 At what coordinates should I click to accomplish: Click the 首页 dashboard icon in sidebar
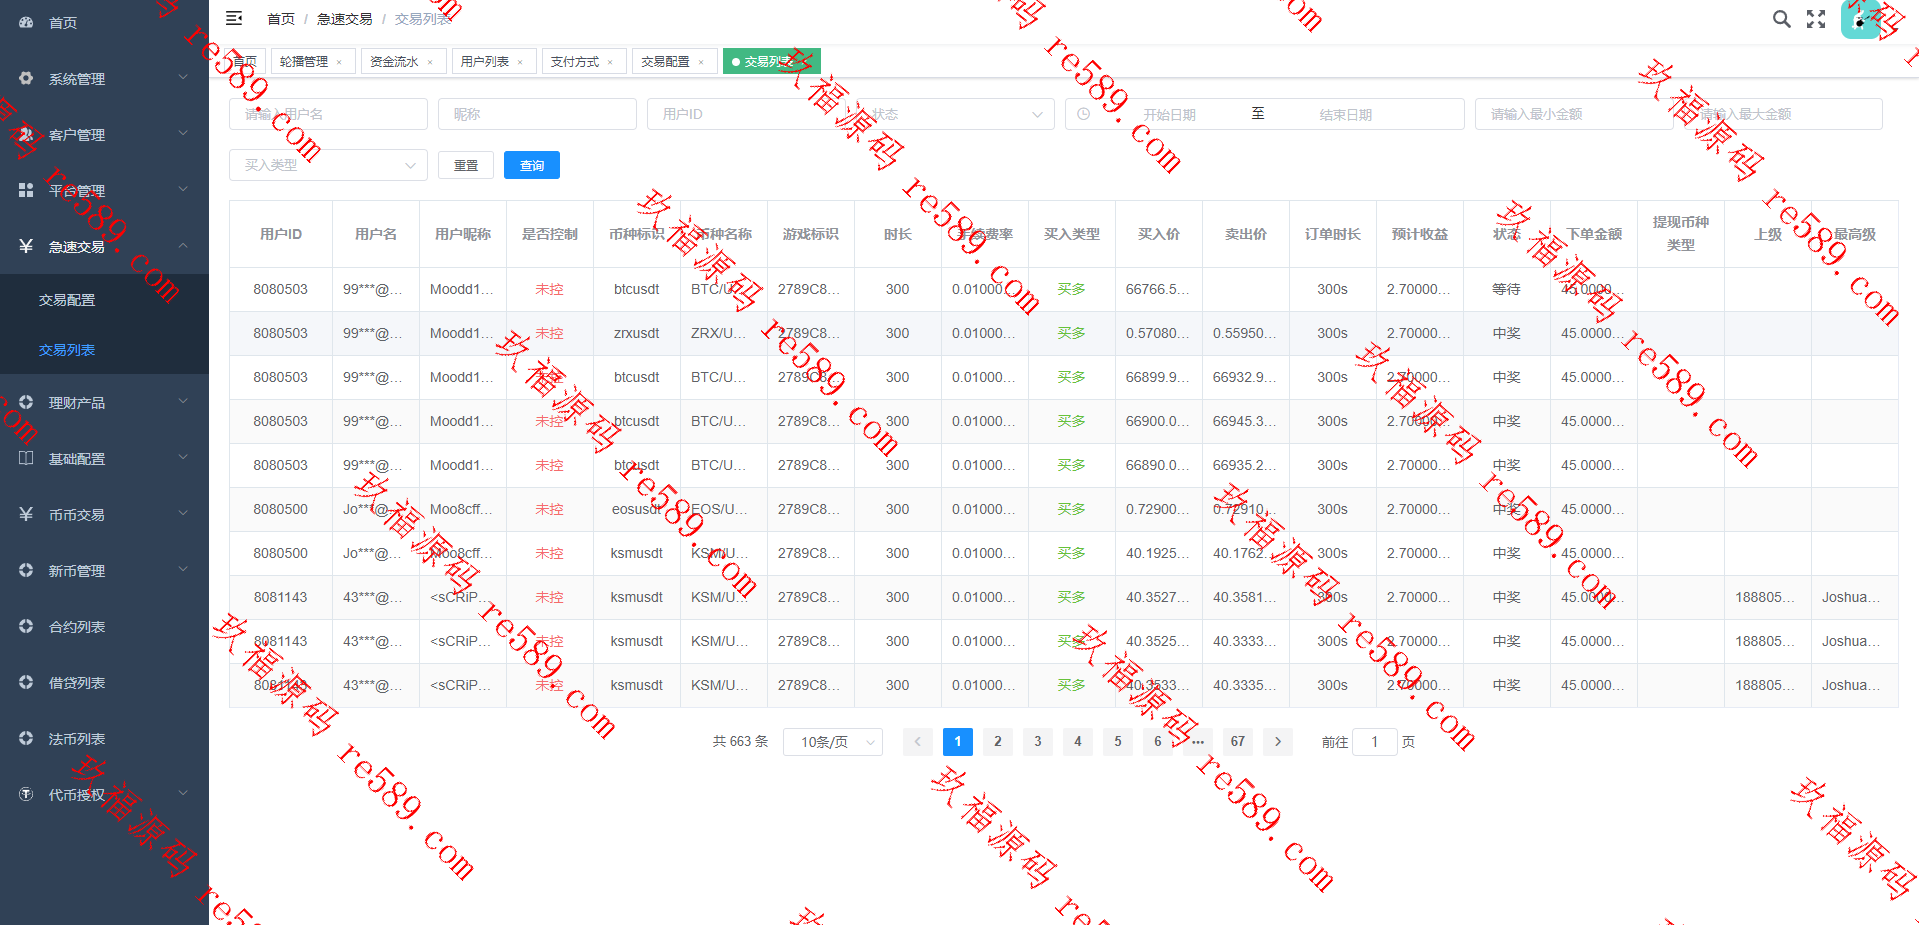coord(26,22)
